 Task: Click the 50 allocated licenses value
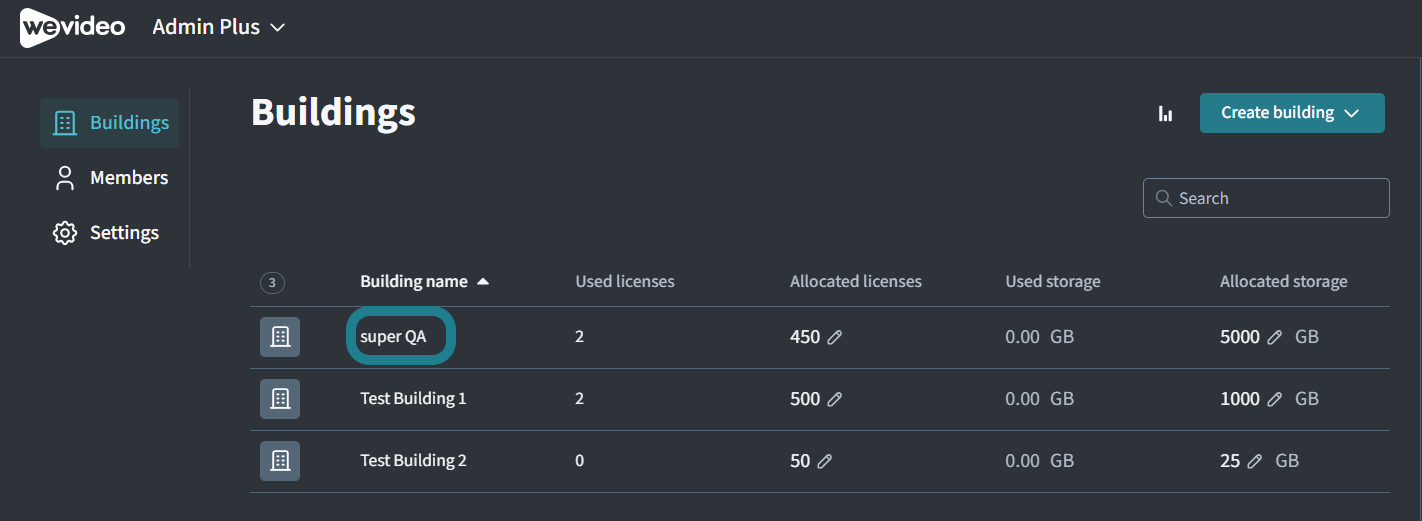click(x=800, y=461)
